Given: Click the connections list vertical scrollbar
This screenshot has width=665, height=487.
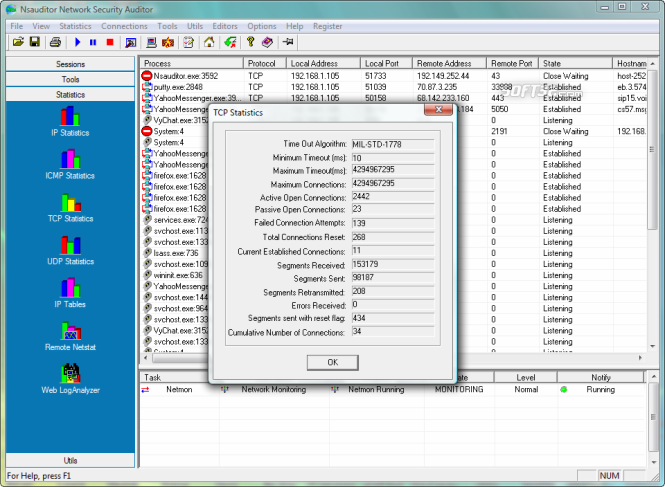Looking at the screenshot, I should [x=652, y=148].
